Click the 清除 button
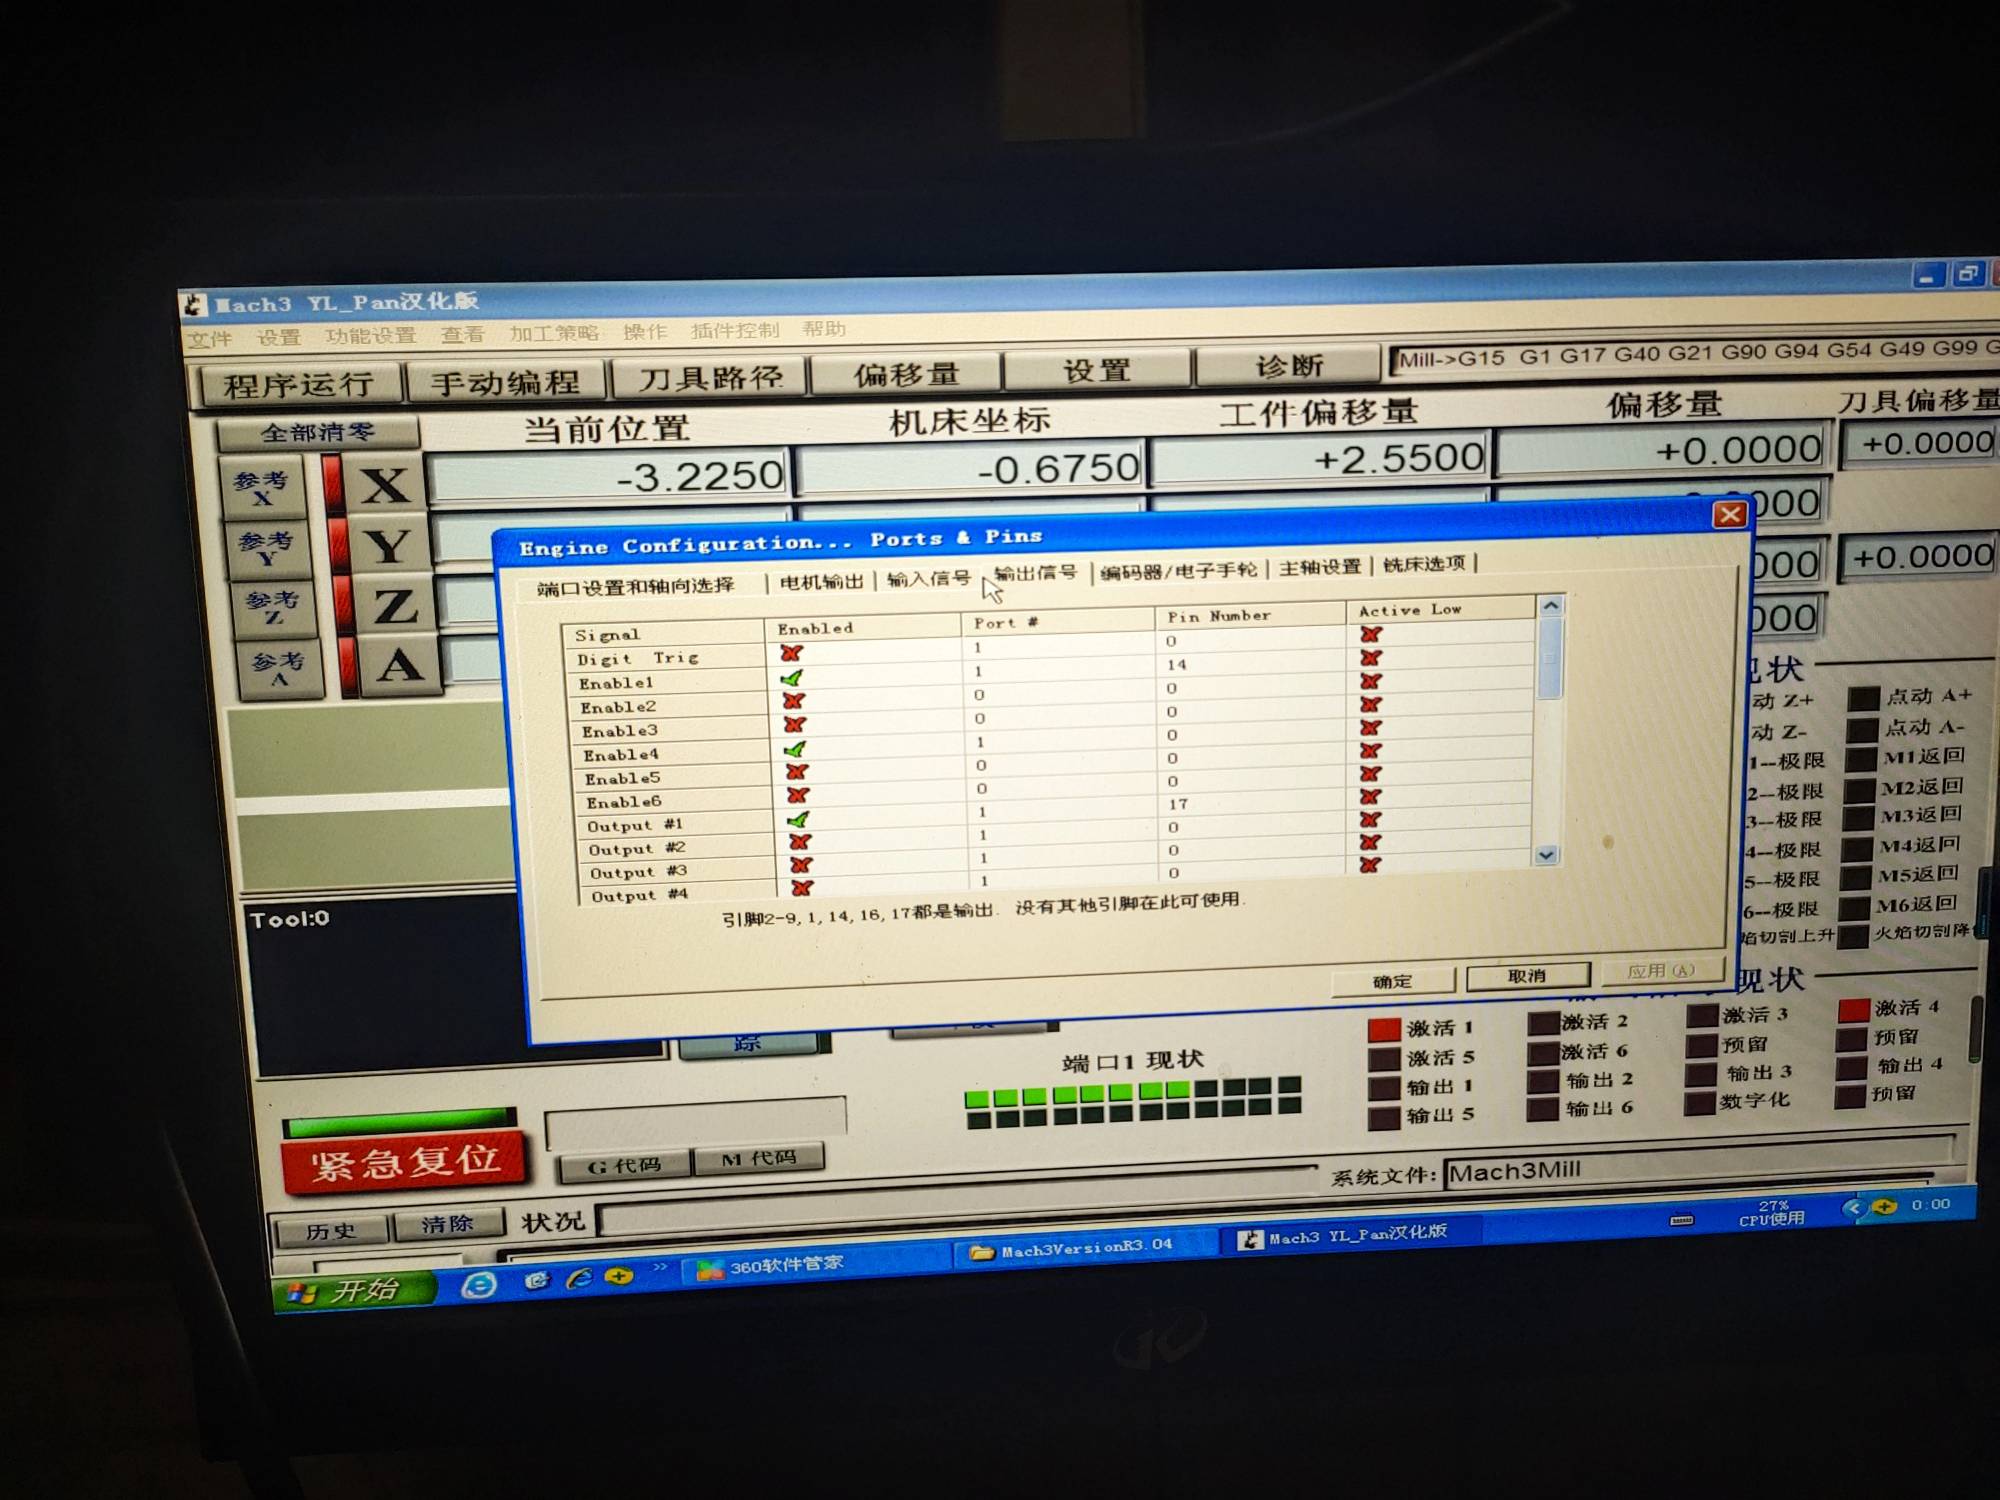This screenshot has height=1500, width=2000. pos(447,1224)
